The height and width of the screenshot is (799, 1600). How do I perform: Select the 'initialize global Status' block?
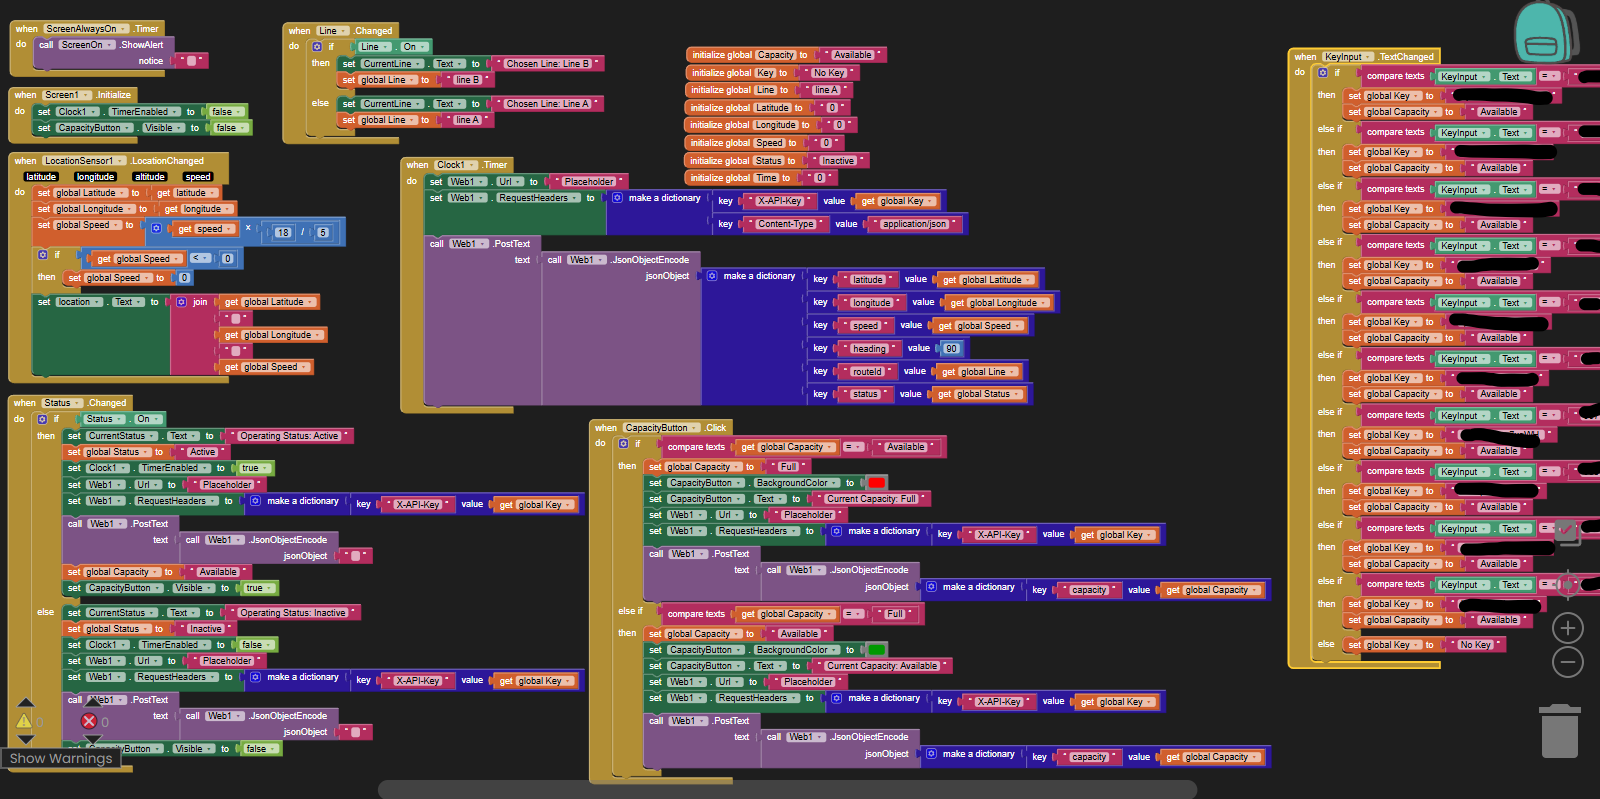pos(740,161)
